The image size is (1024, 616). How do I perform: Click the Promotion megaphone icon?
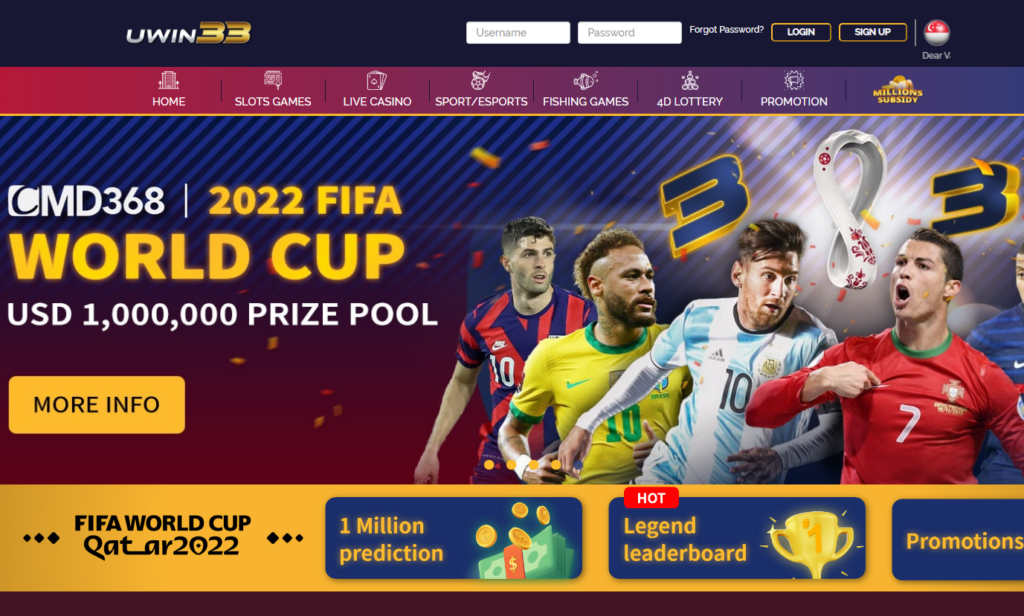tap(793, 80)
